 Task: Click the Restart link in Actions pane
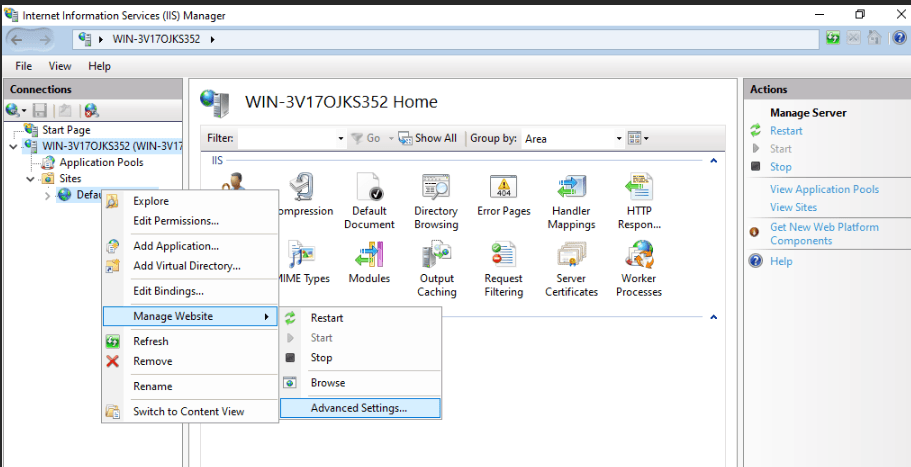(x=786, y=131)
